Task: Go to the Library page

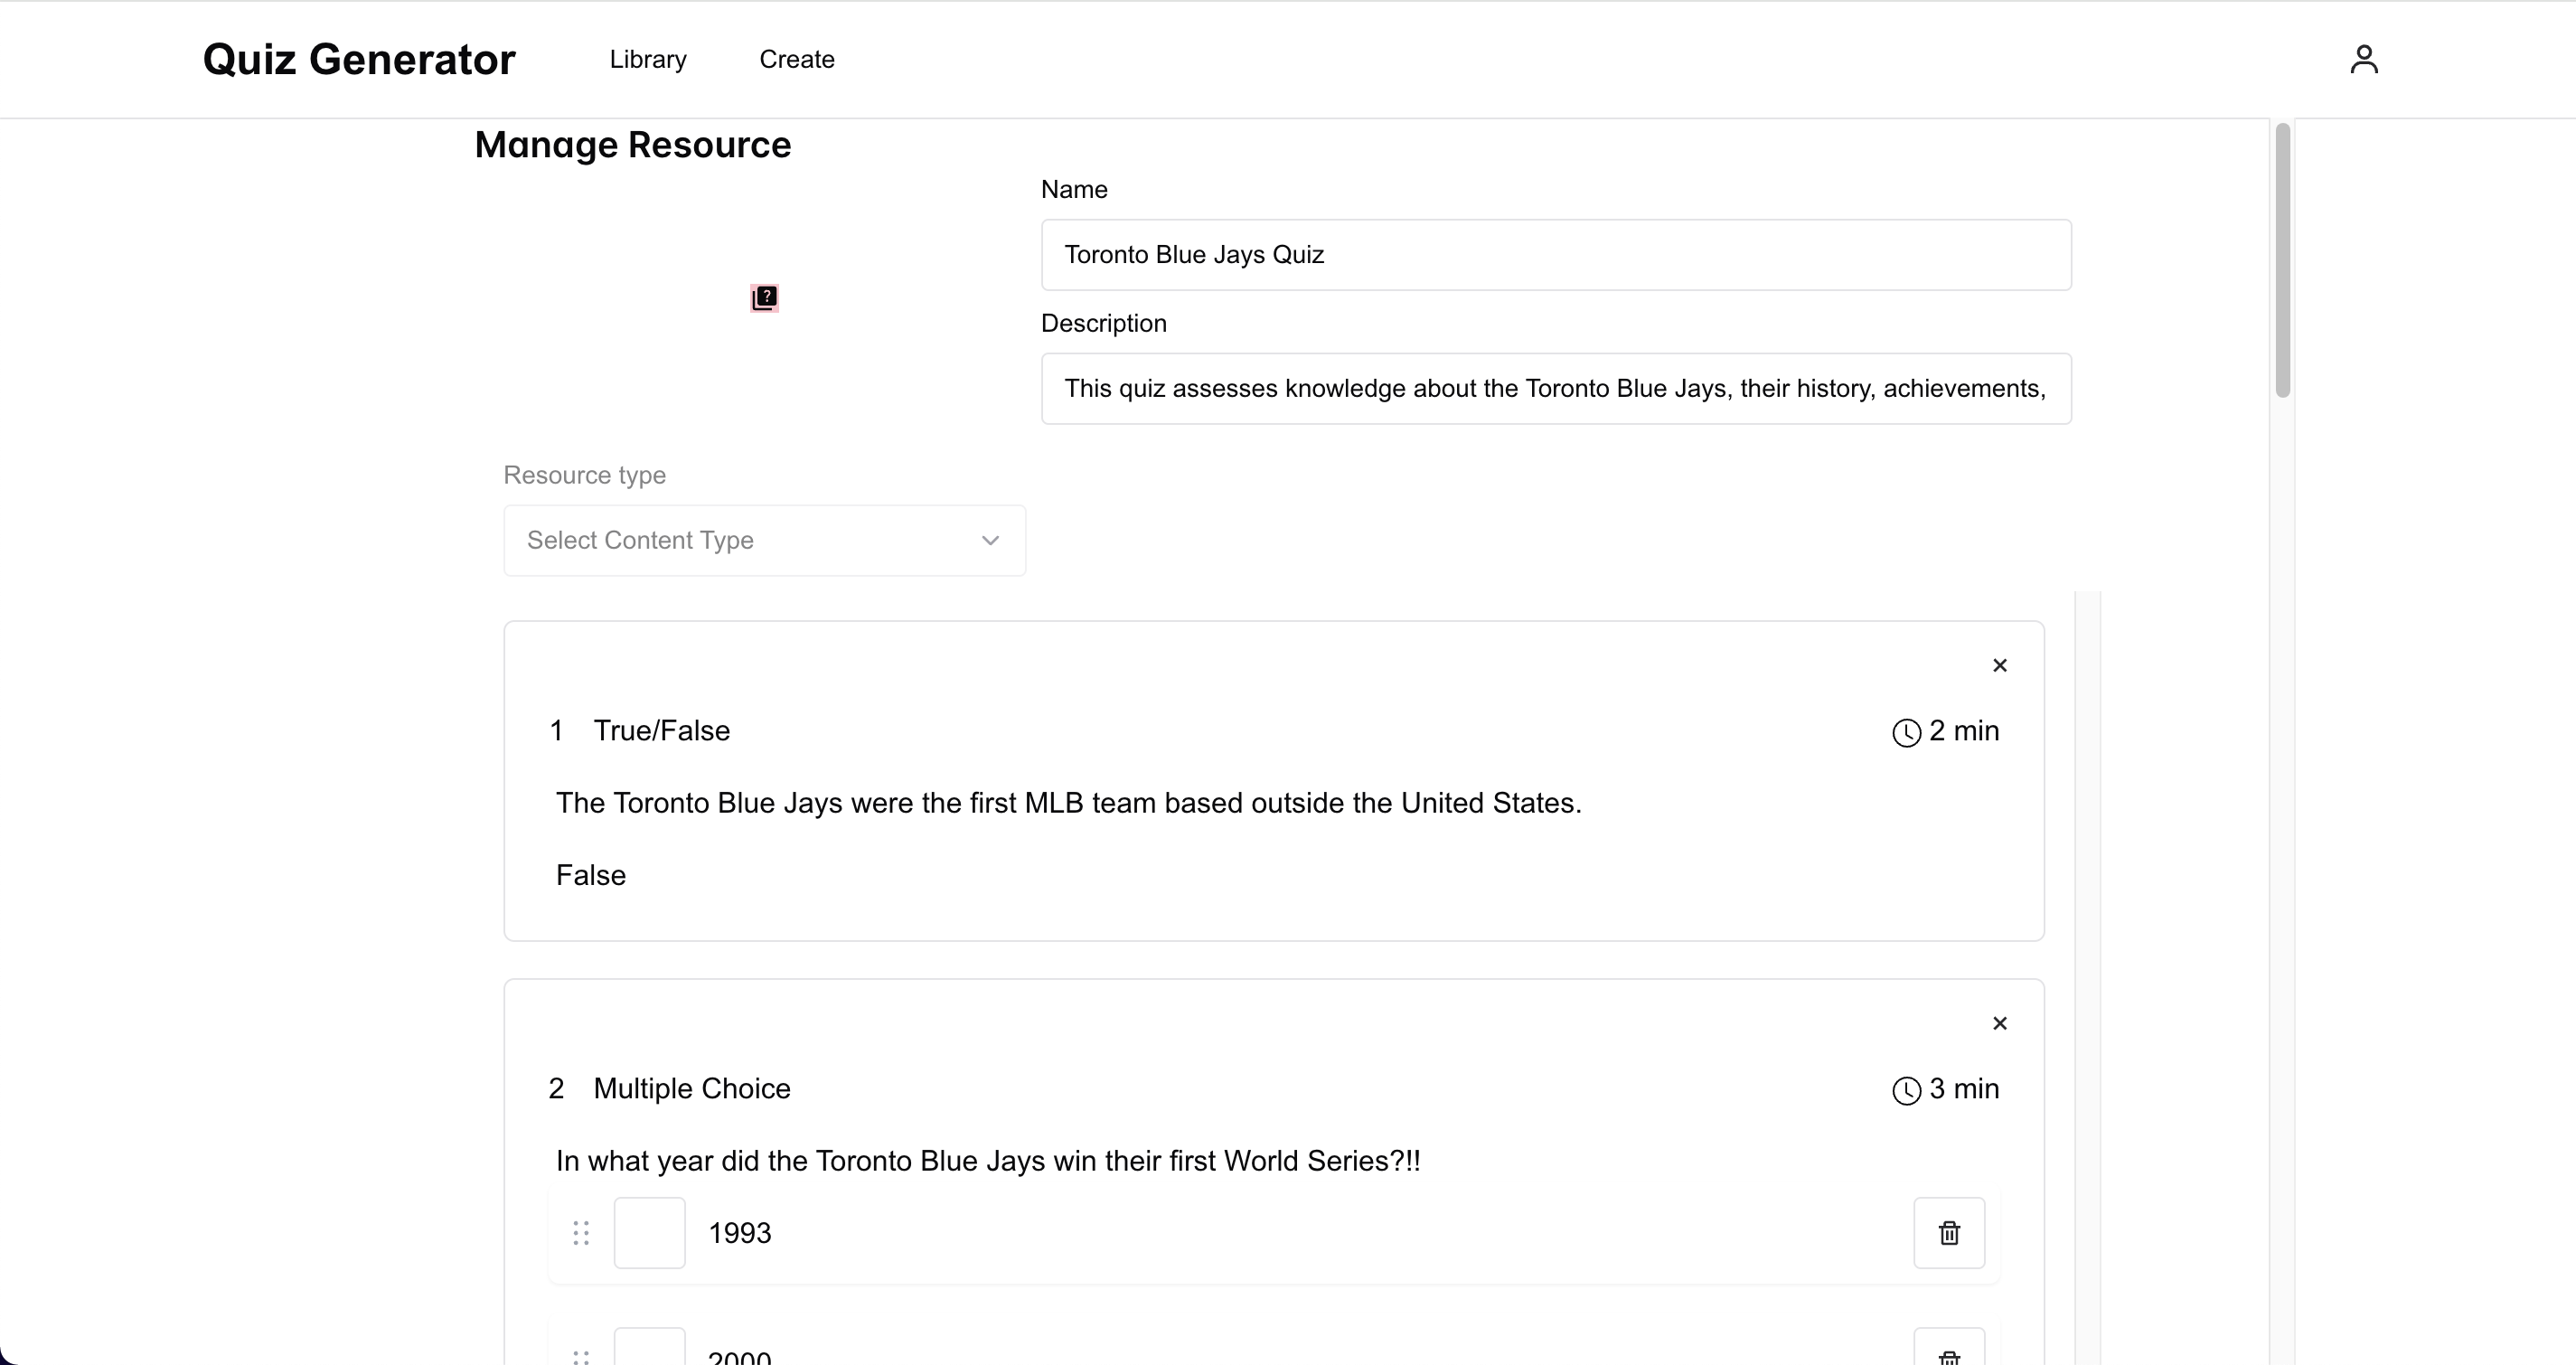Action: tap(648, 60)
